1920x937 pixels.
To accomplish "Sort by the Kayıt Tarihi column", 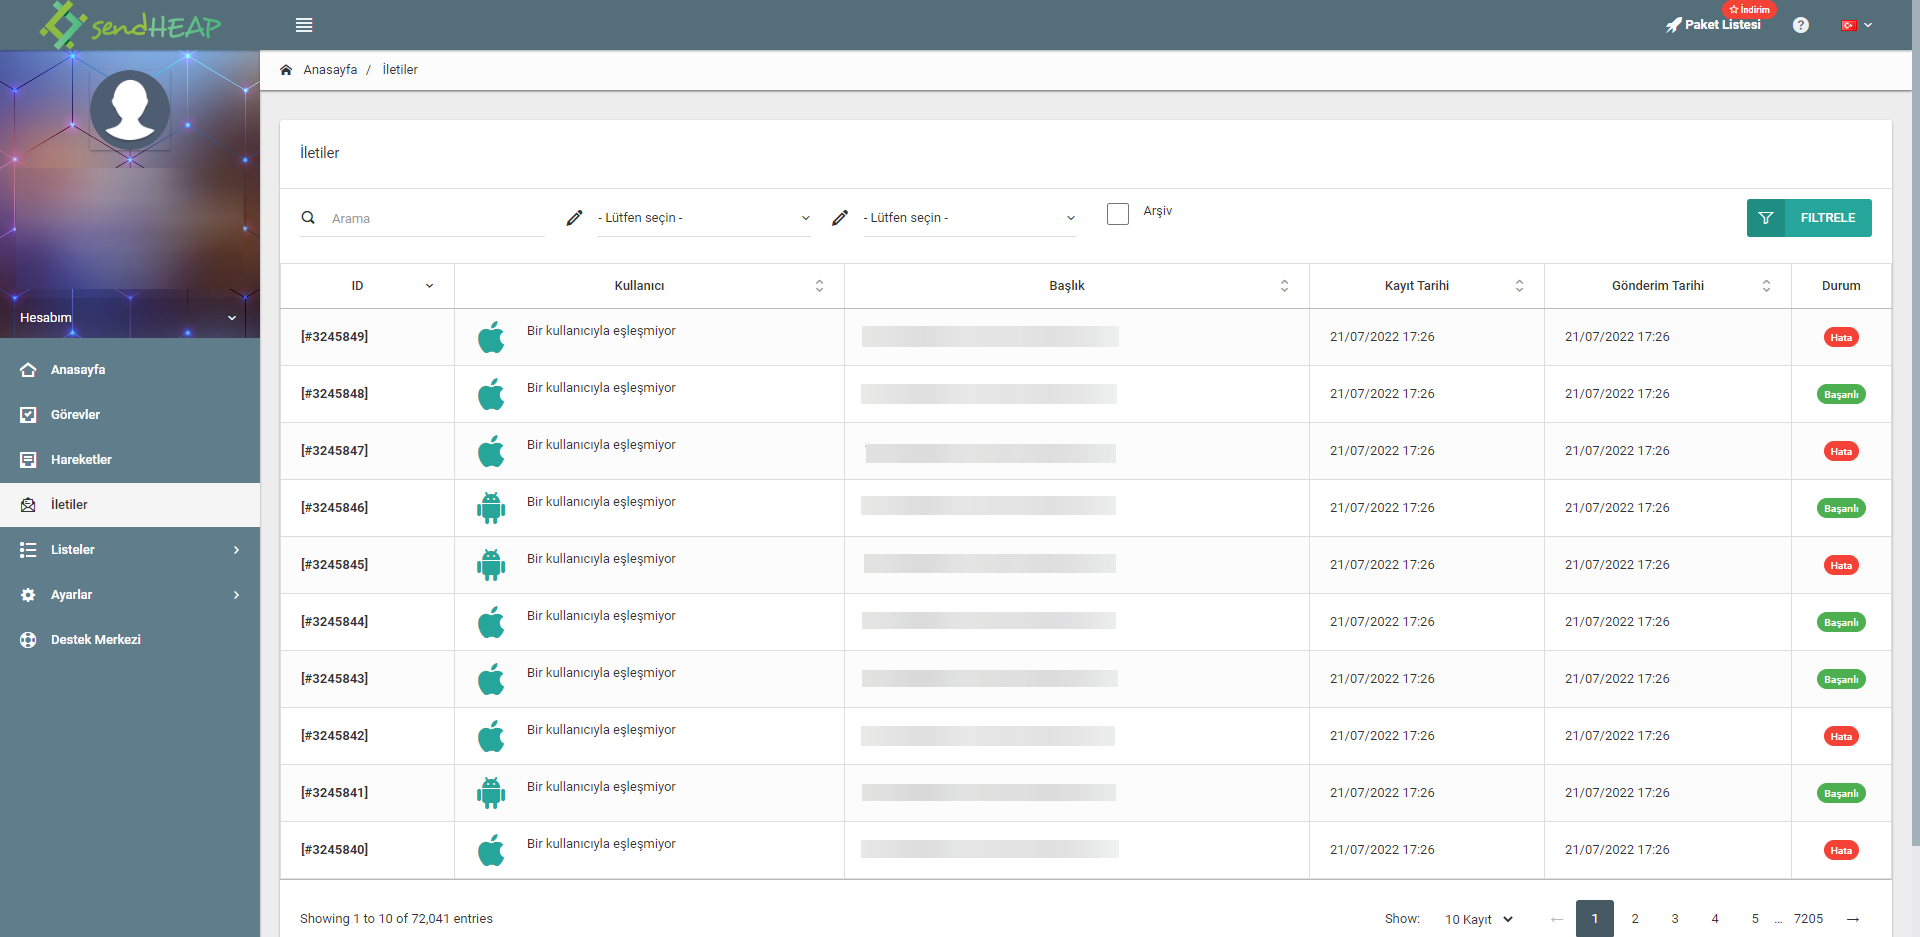I will [x=1427, y=286].
